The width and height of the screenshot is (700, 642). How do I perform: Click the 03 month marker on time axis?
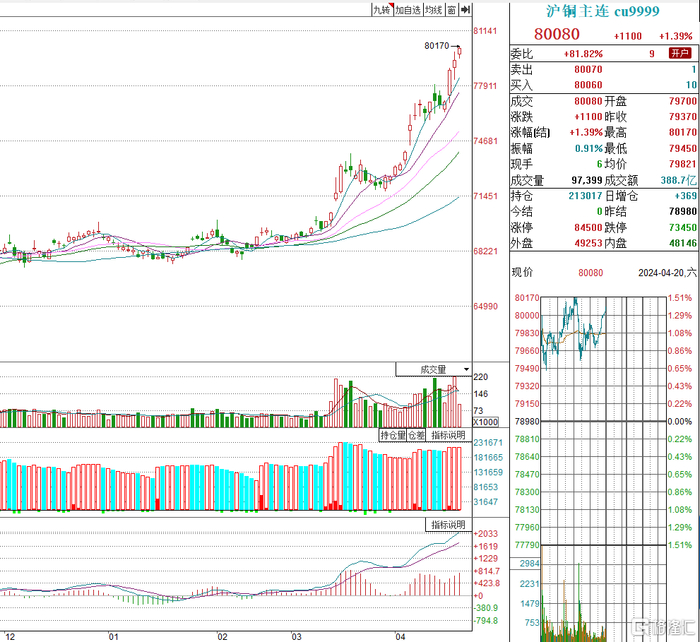click(x=297, y=637)
